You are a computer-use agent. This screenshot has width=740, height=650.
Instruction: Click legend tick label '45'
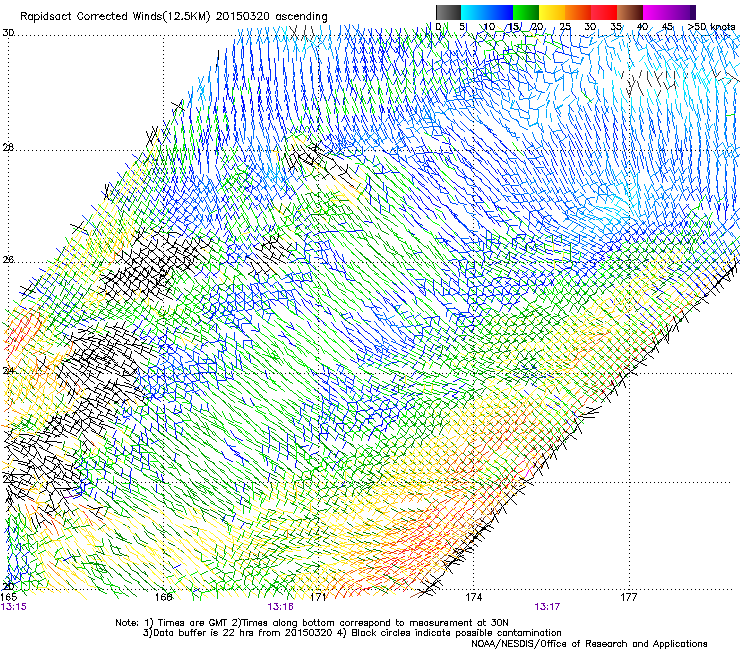tap(667, 27)
